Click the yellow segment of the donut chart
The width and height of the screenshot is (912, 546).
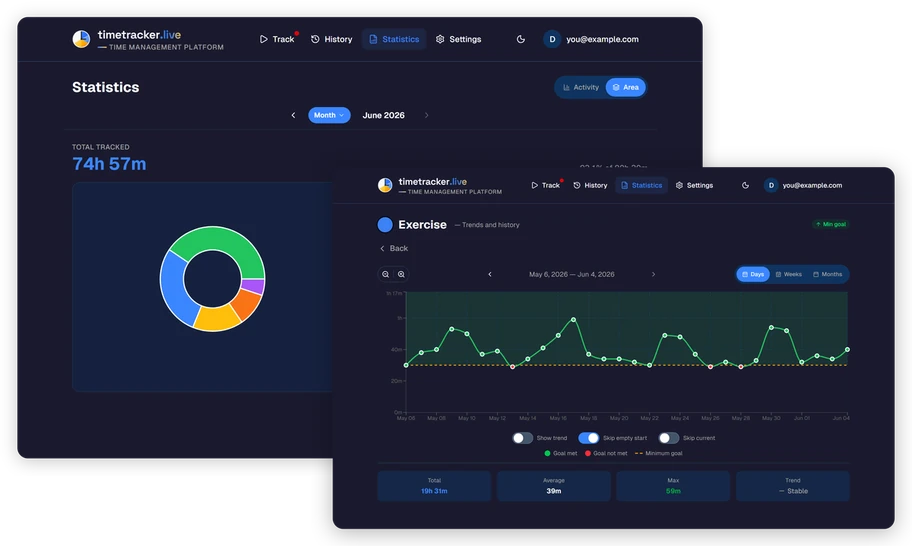coord(216,318)
